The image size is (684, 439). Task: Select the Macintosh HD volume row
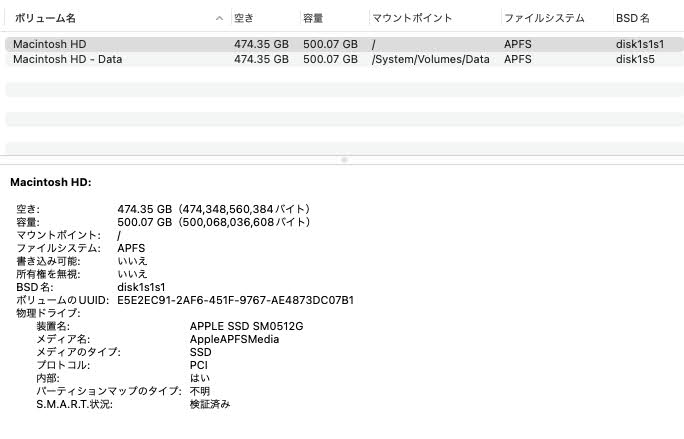pos(50,44)
